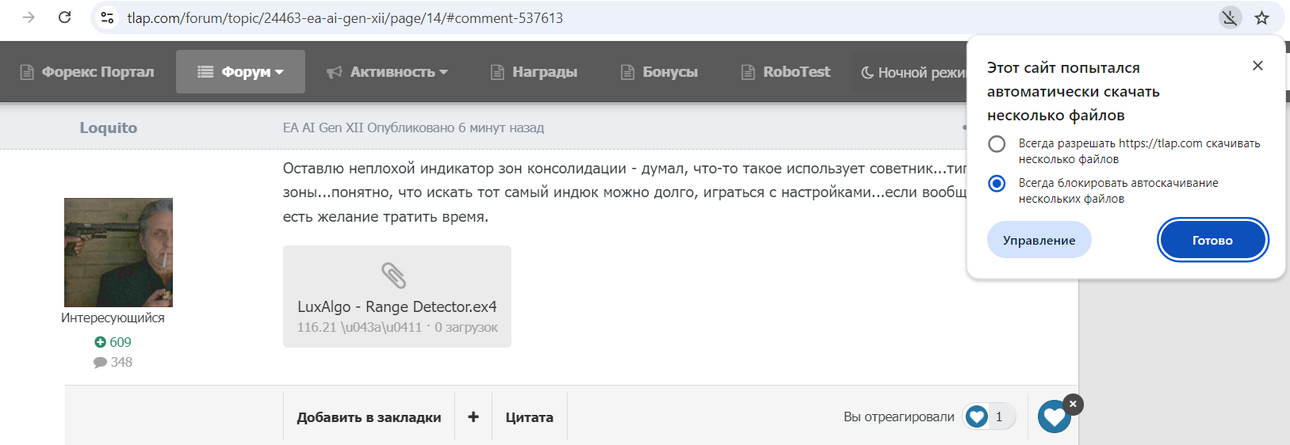Click the Опубликовано 6 минут назад timestamp
Viewport: 1290px width, 445px height.
coord(456,128)
